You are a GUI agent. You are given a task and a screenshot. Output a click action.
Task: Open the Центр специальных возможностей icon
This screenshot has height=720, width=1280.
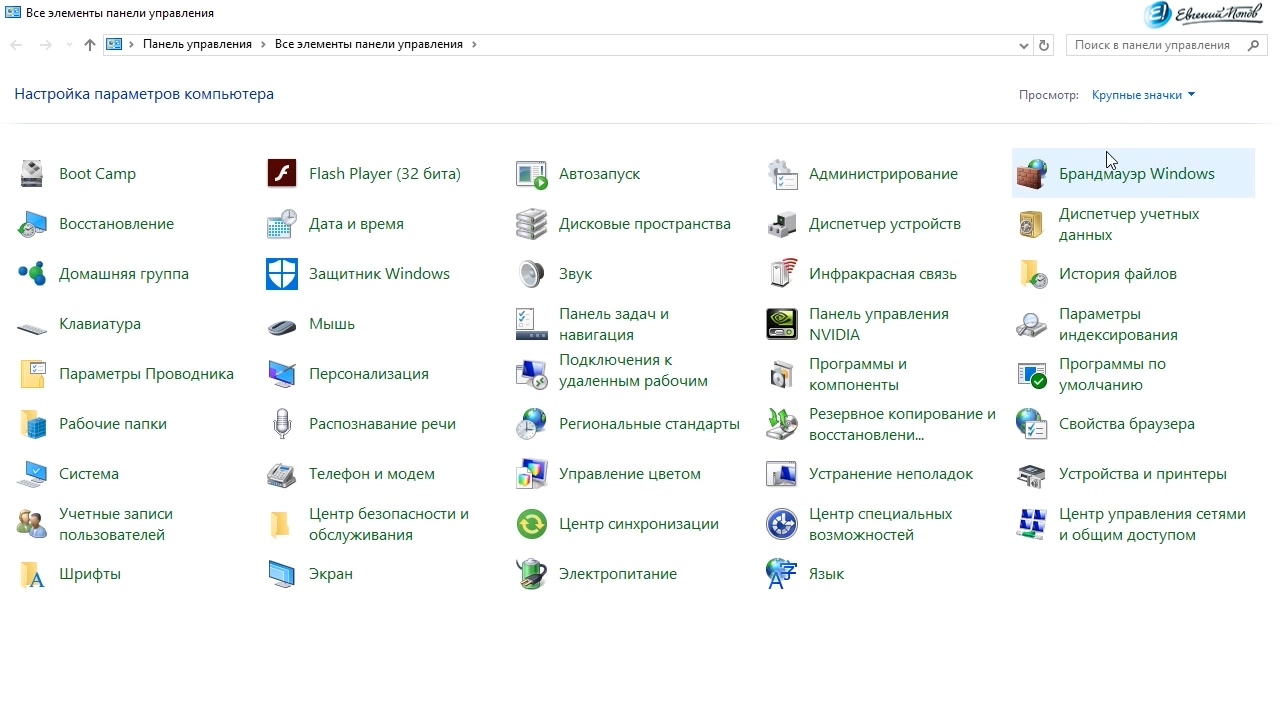tap(782, 524)
